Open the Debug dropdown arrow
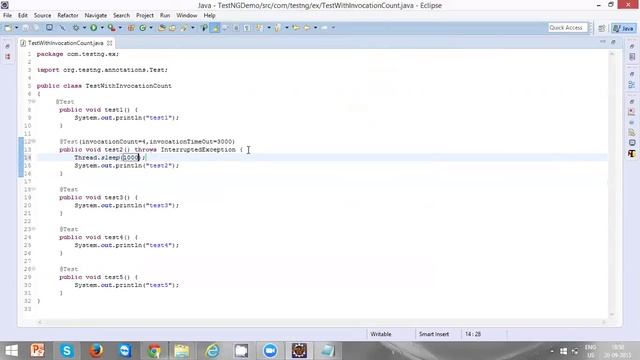Viewport: 640px width, 360px height. click(84, 28)
